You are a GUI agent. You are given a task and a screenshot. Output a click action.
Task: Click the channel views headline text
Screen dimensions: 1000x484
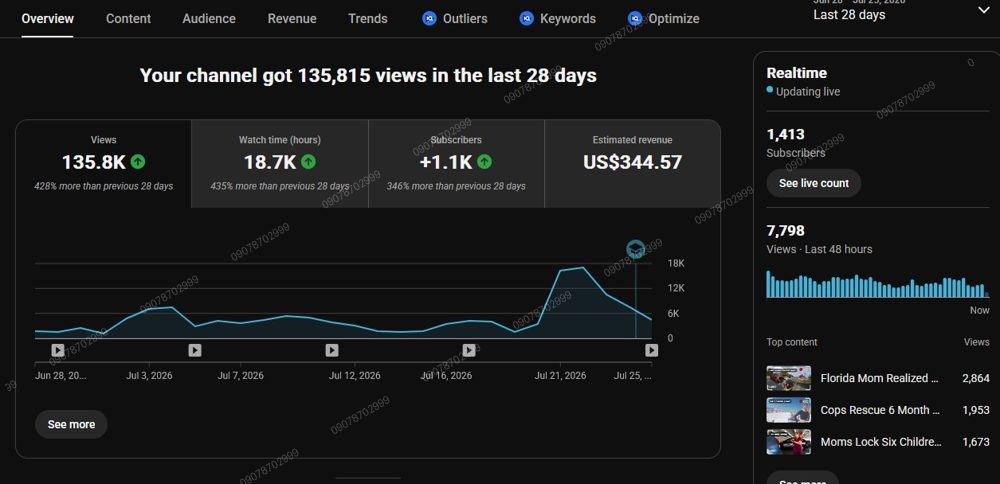coord(368,76)
